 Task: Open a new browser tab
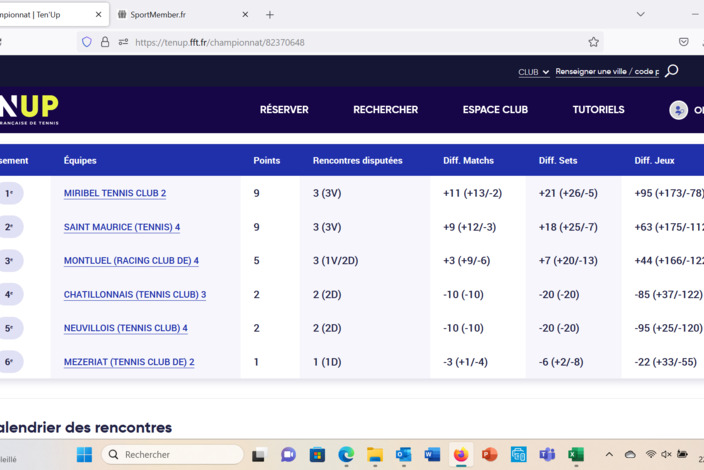pyautogui.click(x=269, y=15)
